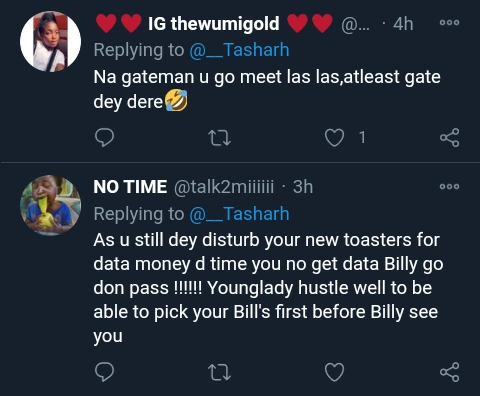480x396 pixels.
Task: Share thewumigold's gateman tweet
Action: pos(450,138)
